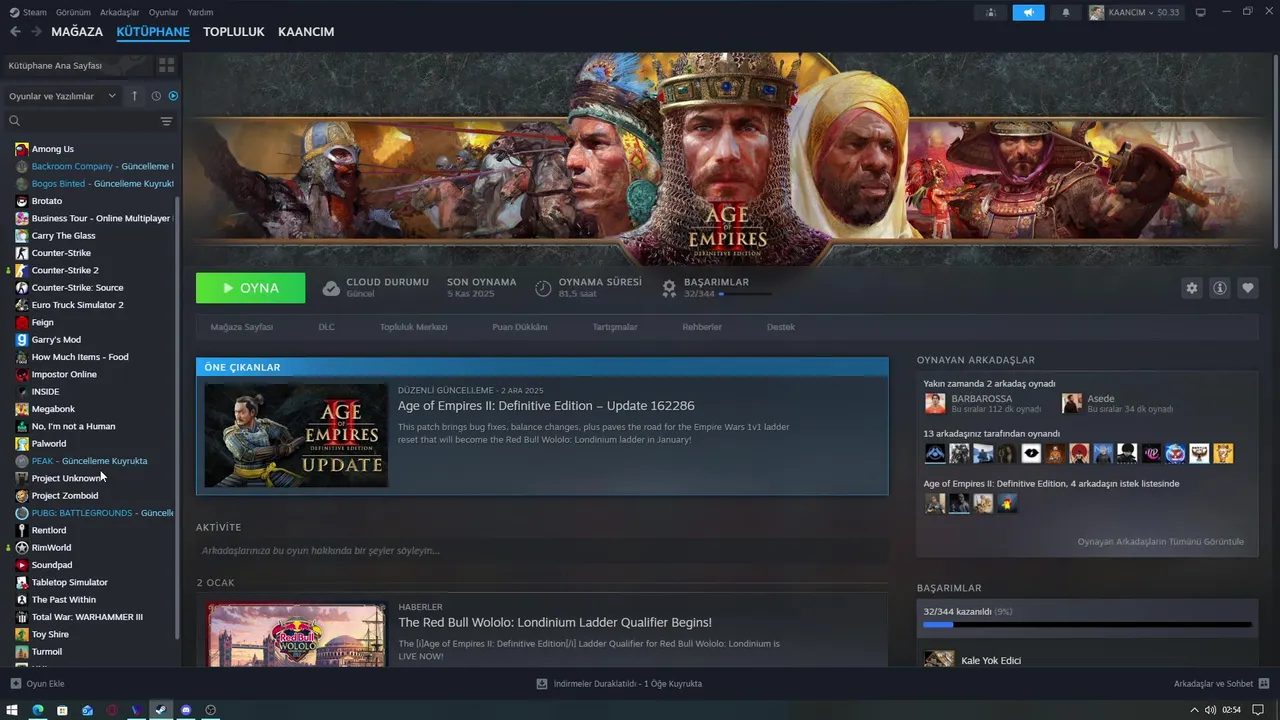This screenshot has height=720, width=1280.
Task: Toggle the recent activity clock filter
Action: click(x=156, y=96)
